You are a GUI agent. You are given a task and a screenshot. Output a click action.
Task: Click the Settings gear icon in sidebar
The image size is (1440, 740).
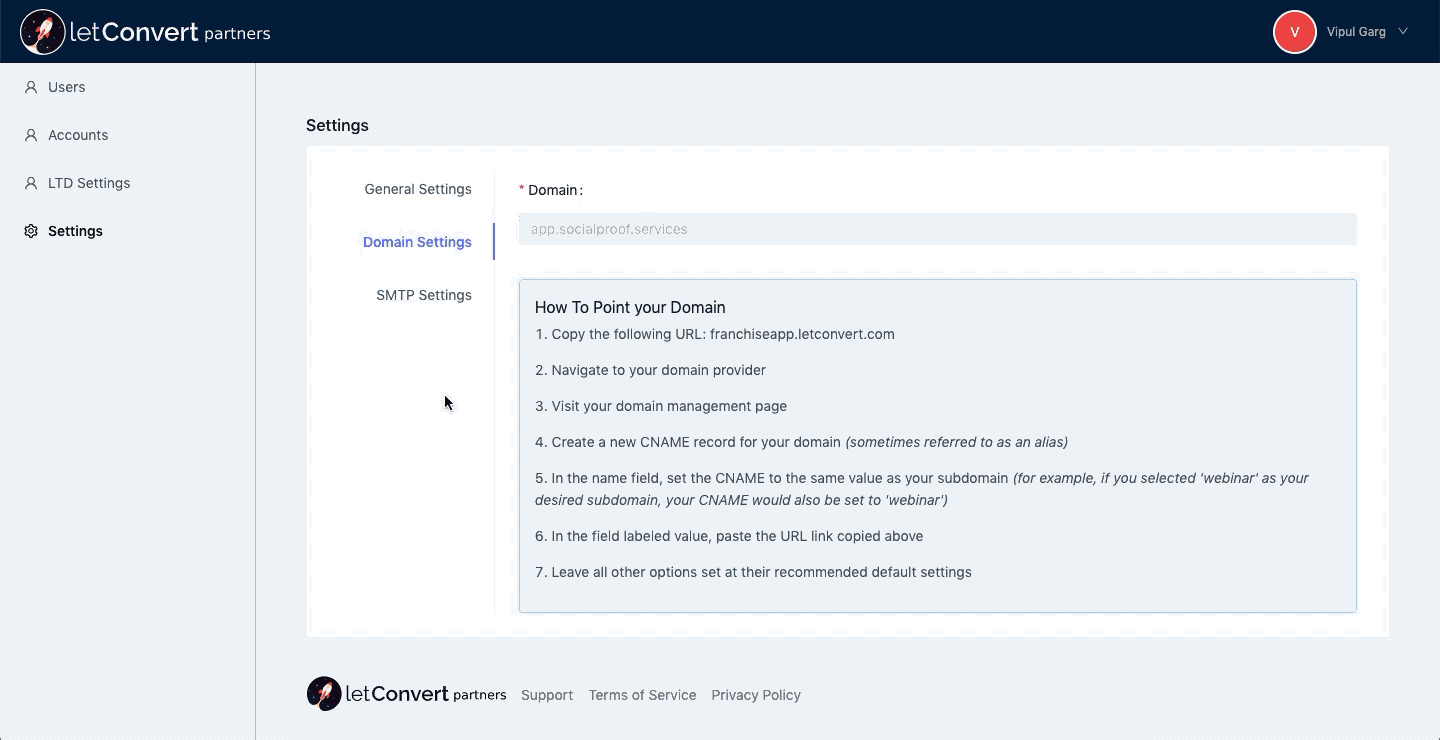[x=31, y=231]
